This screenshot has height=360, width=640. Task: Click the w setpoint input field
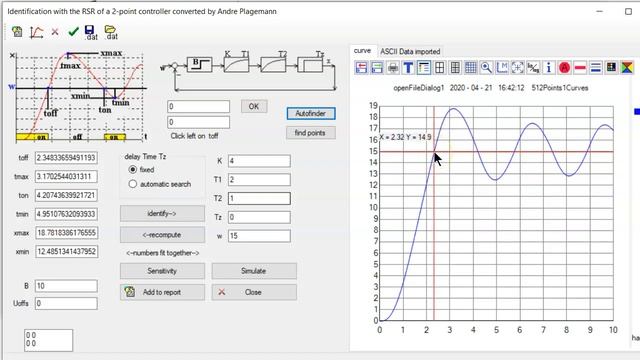259,236
